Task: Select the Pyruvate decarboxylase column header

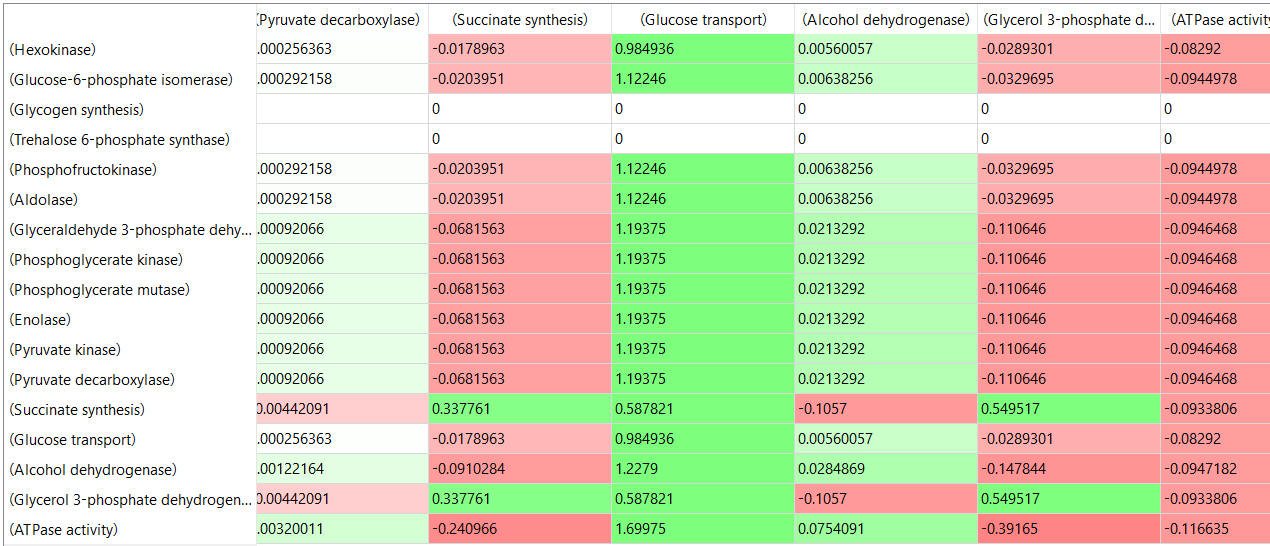Action: [340, 20]
